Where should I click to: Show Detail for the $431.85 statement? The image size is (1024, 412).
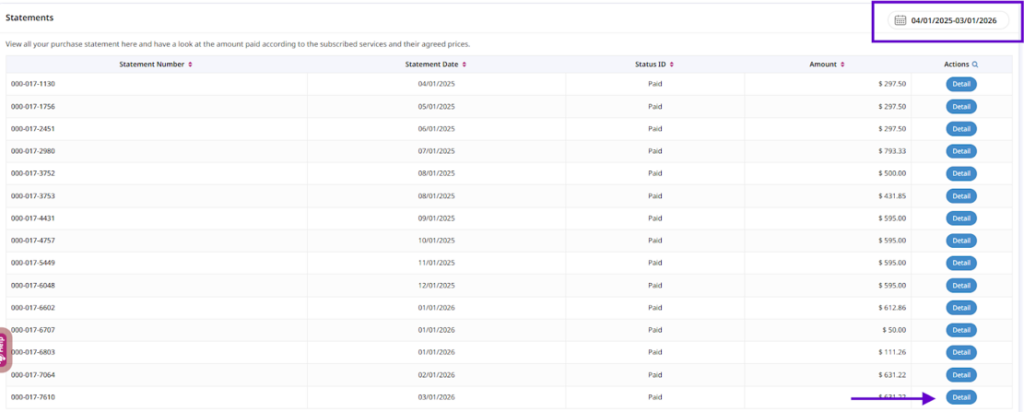(961, 196)
